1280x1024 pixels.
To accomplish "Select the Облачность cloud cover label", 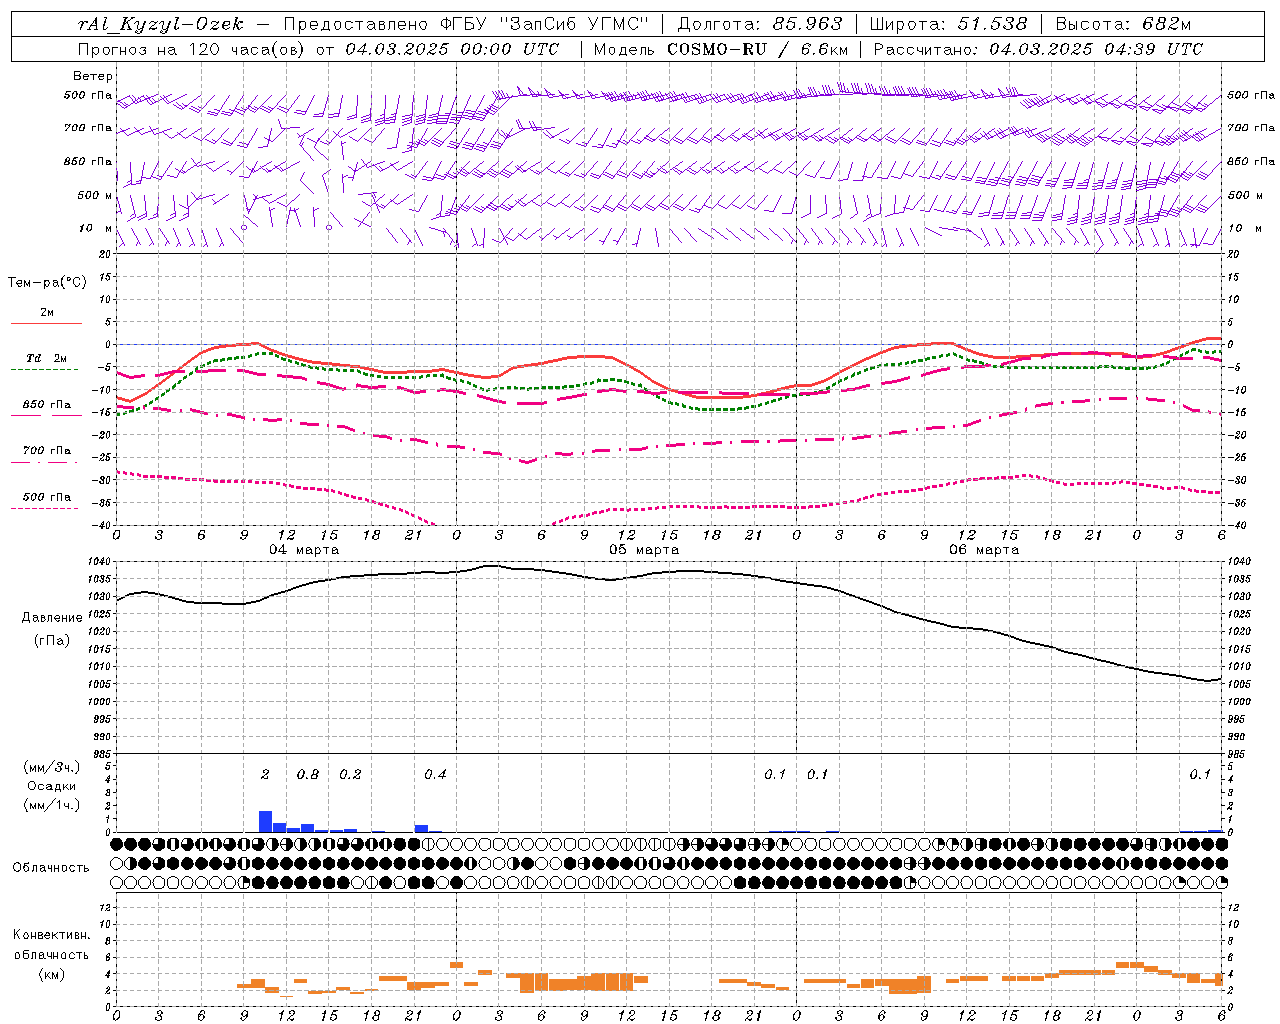I will 51,868.
